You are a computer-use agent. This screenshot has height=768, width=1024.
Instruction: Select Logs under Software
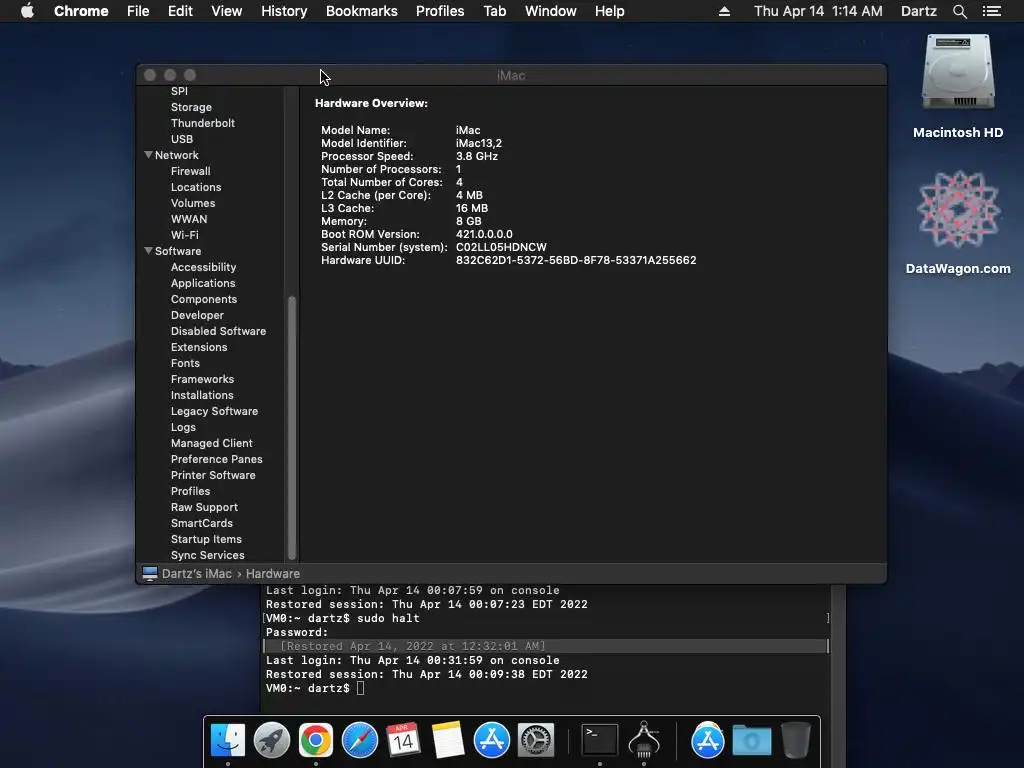coord(184,427)
